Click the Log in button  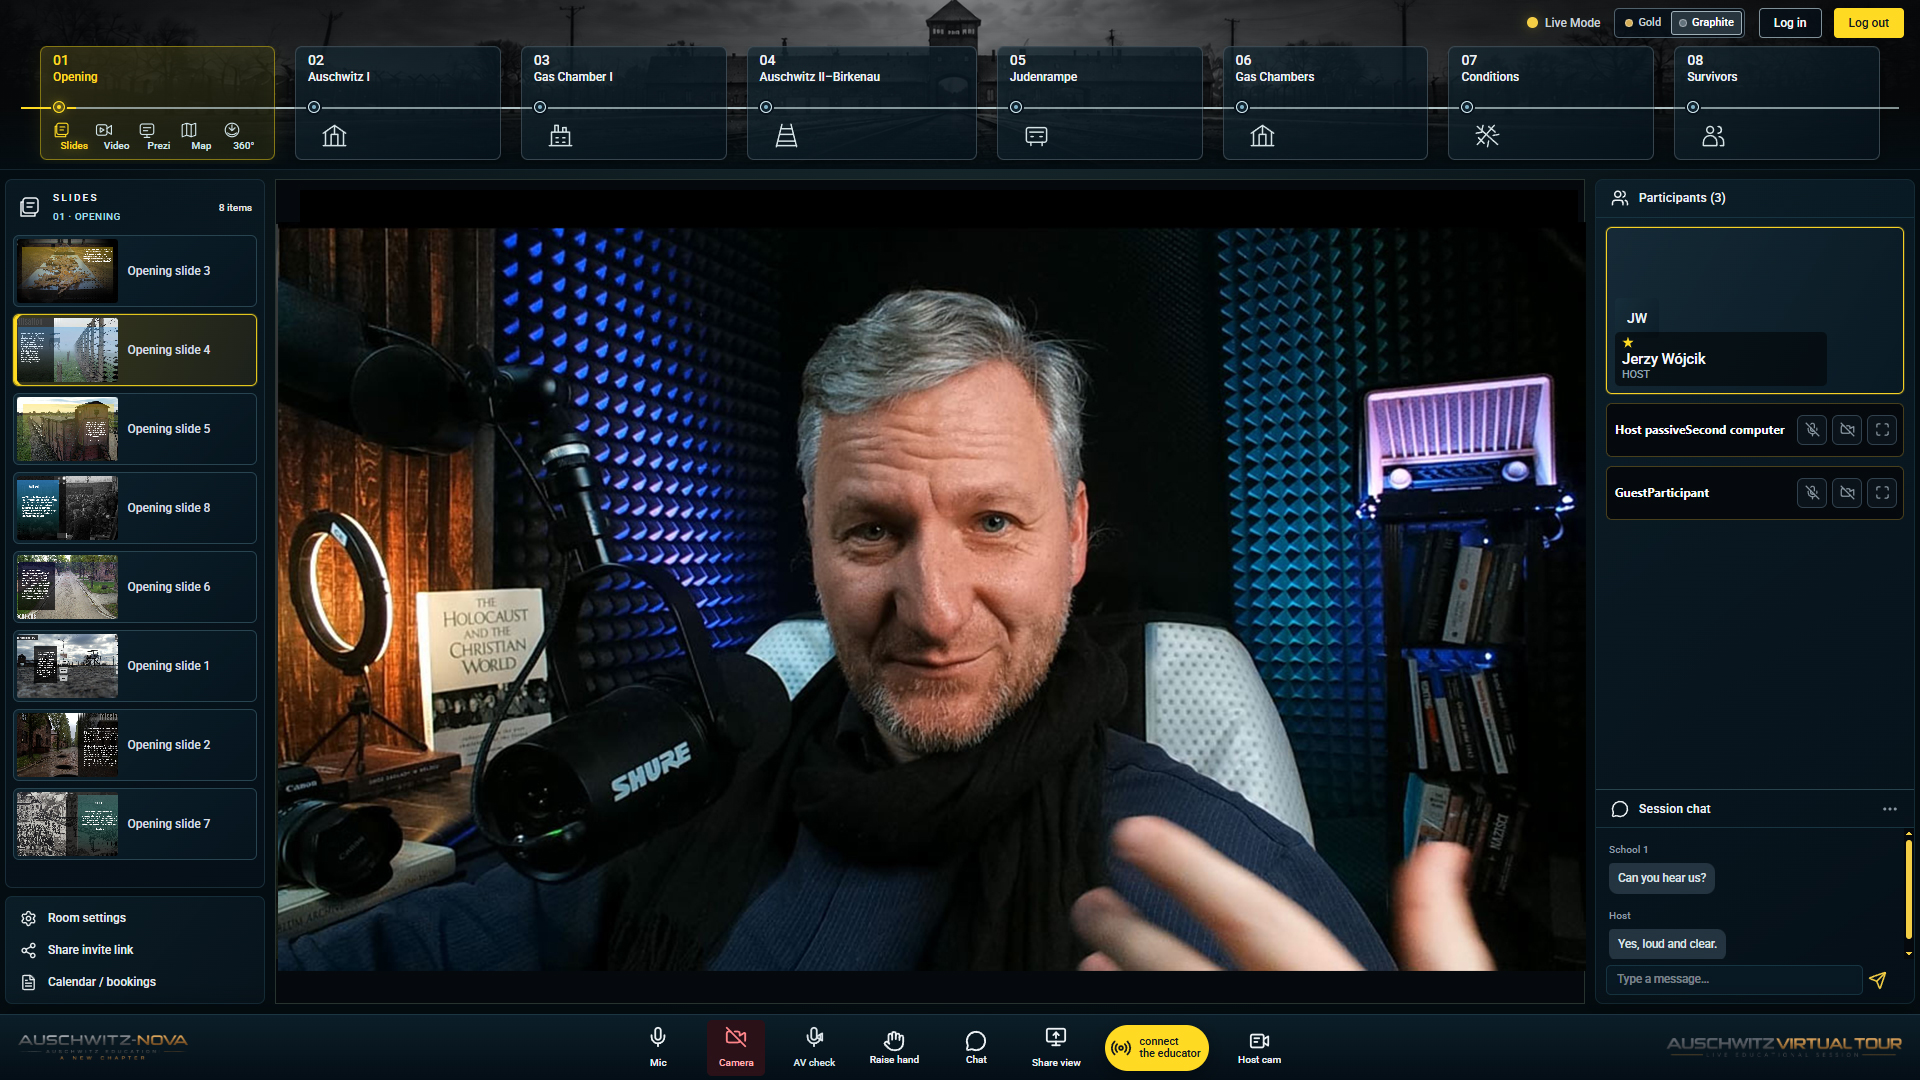coord(1790,23)
